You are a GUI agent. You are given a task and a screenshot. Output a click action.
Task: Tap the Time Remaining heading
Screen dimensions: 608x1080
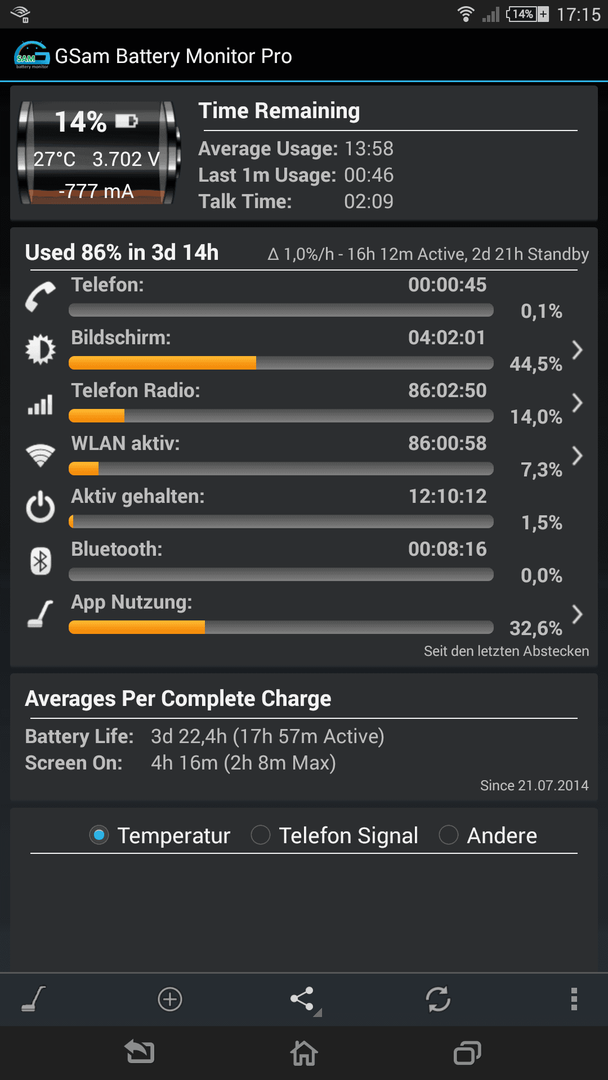tap(279, 111)
